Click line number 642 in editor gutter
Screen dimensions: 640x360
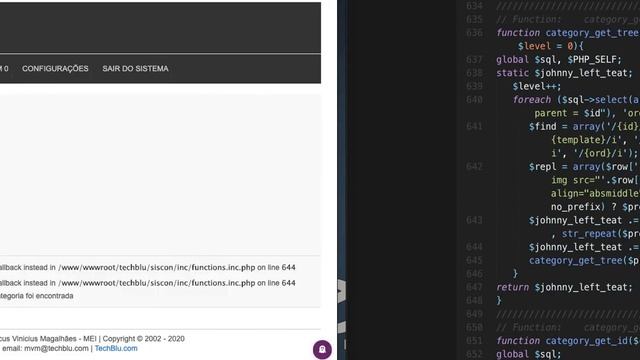pos(474,167)
